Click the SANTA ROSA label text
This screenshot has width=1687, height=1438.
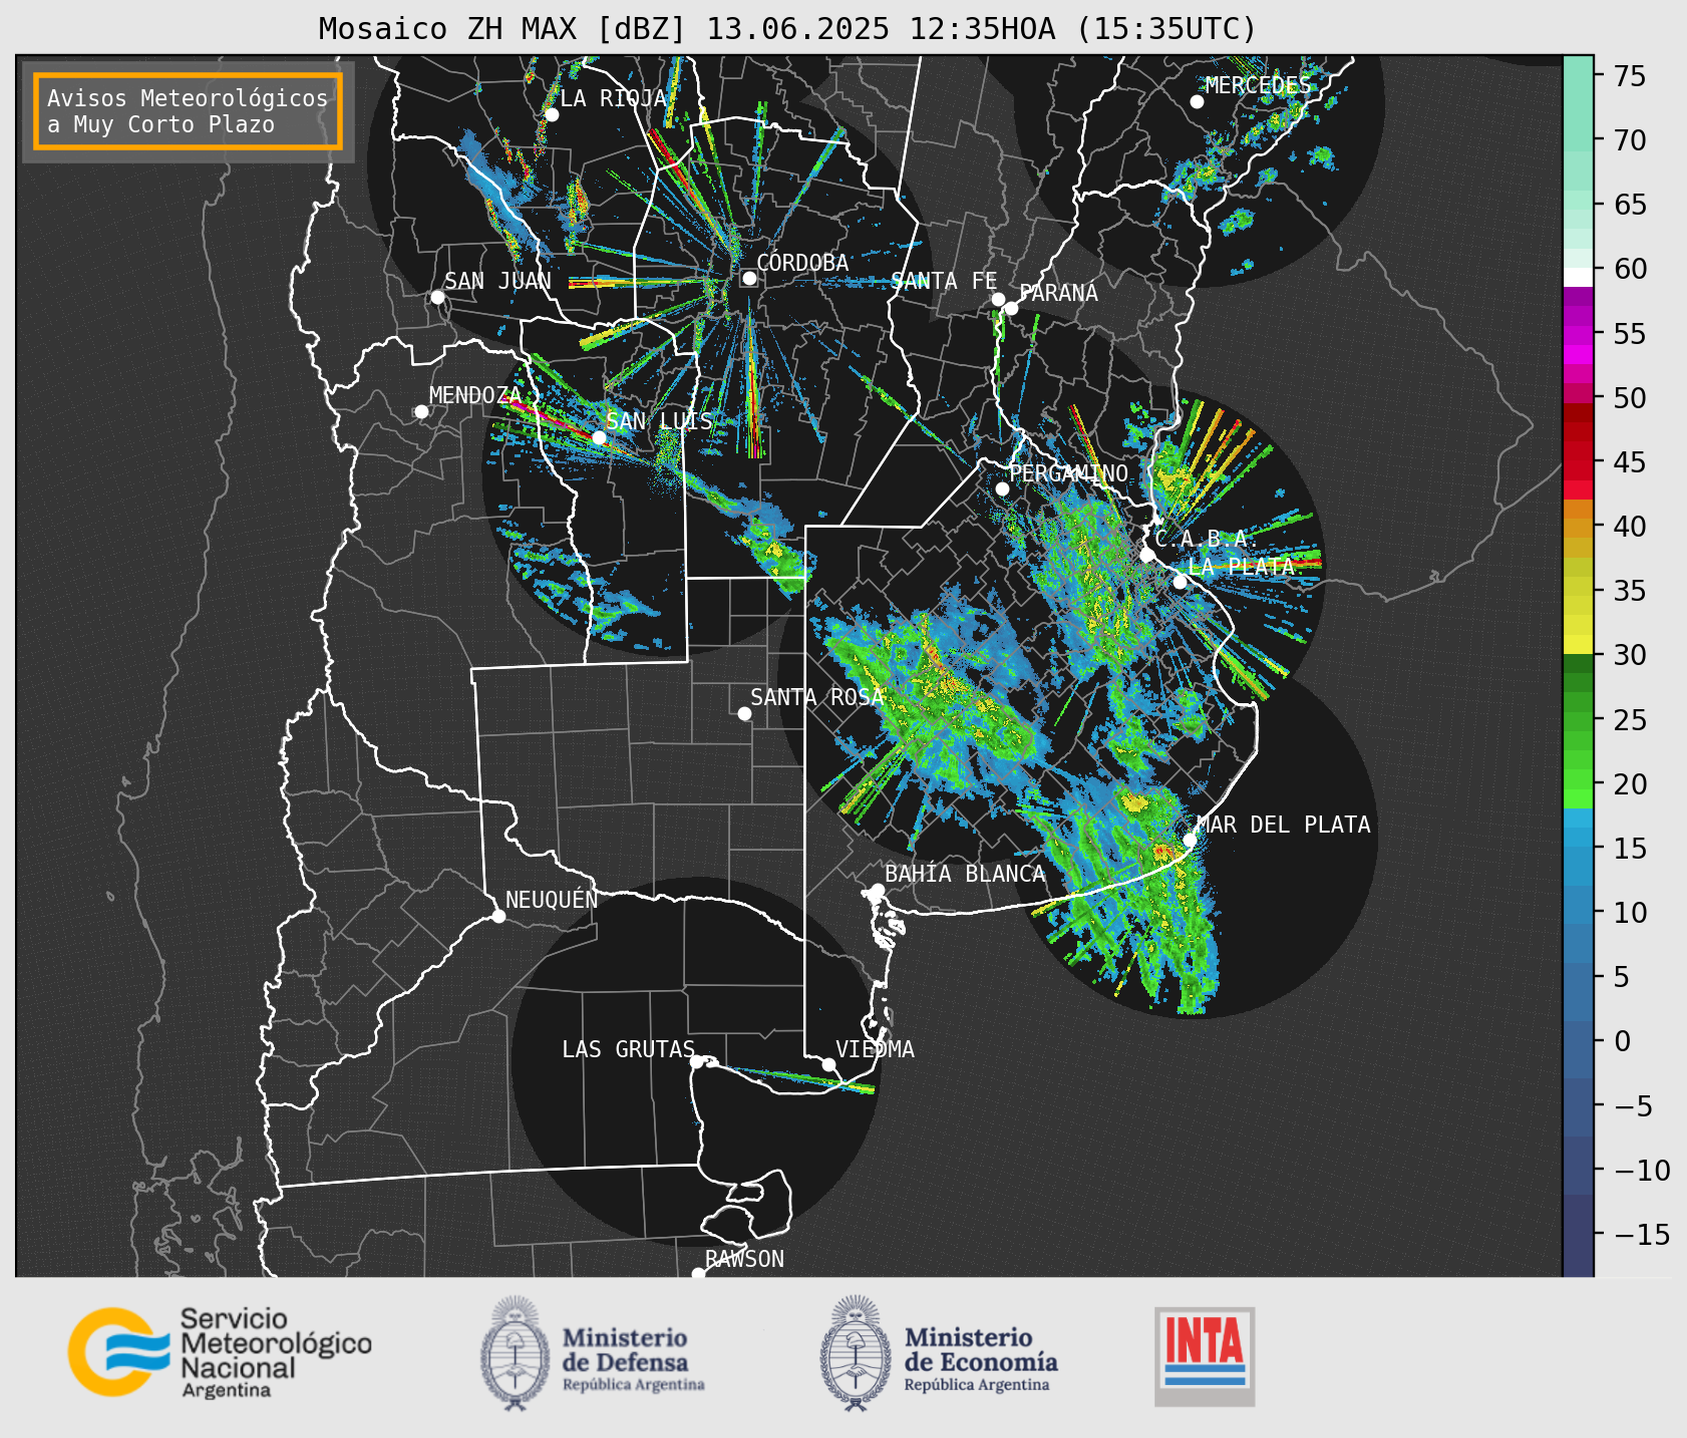pyautogui.click(x=817, y=697)
